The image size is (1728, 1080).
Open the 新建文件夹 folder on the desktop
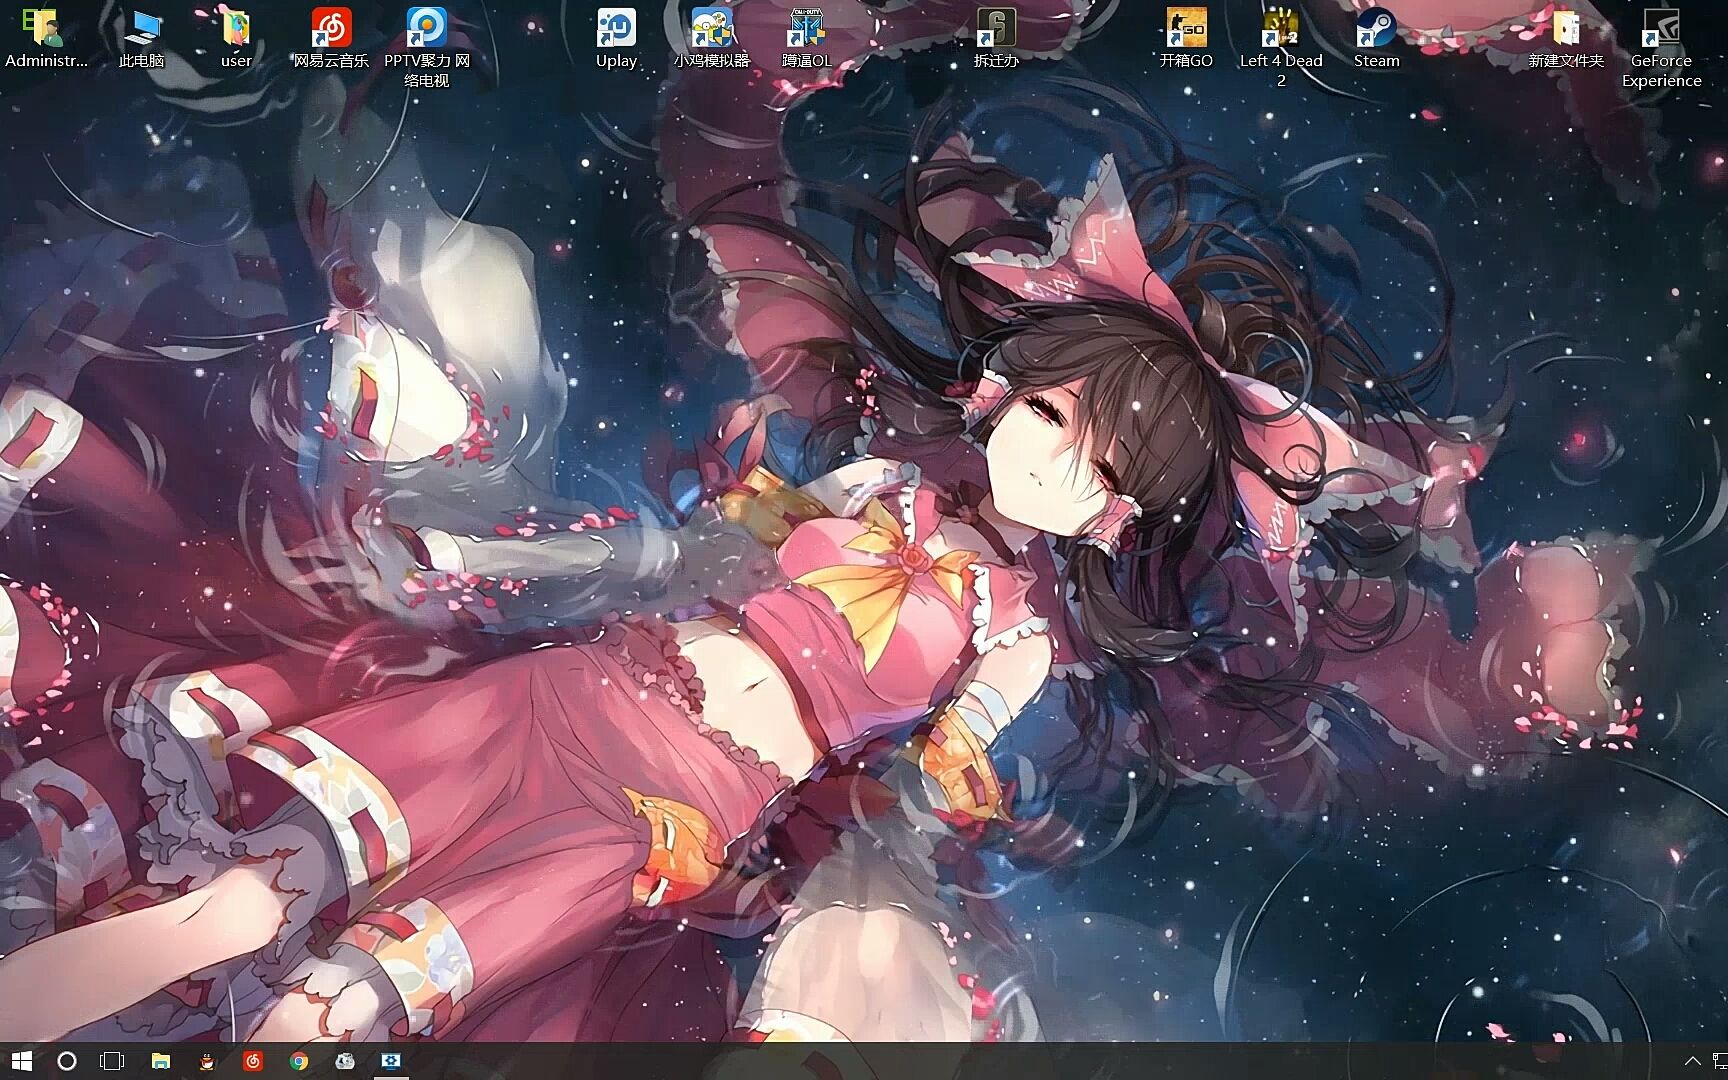click(x=1566, y=40)
